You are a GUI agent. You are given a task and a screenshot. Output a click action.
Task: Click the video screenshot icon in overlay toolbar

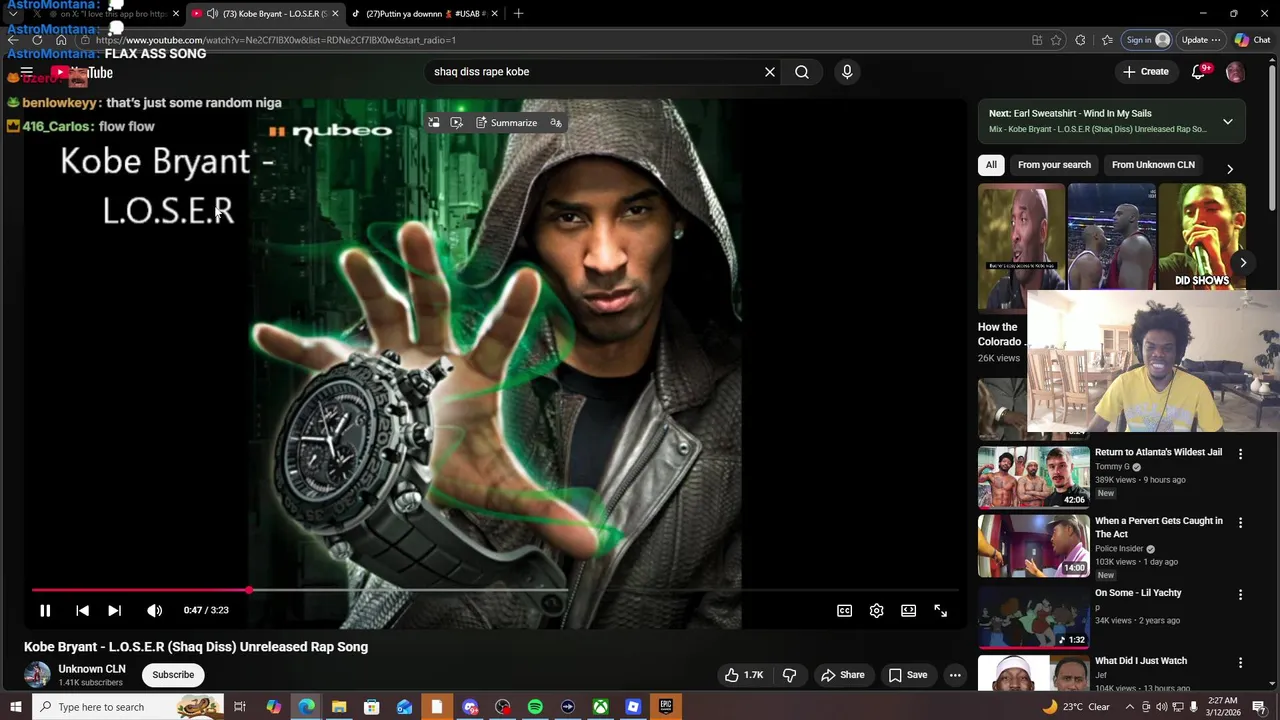(x=456, y=123)
